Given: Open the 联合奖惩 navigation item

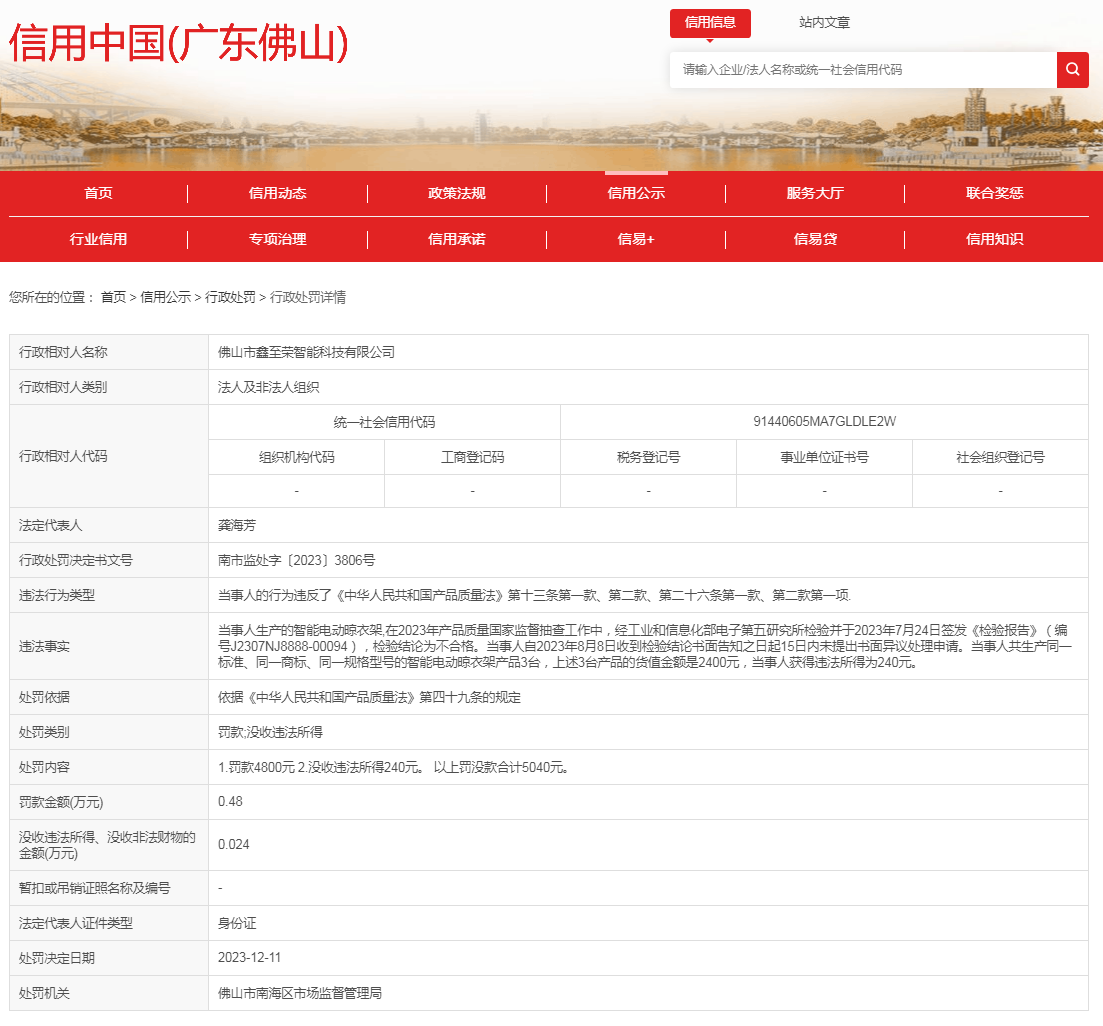Looking at the screenshot, I should (x=995, y=193).
